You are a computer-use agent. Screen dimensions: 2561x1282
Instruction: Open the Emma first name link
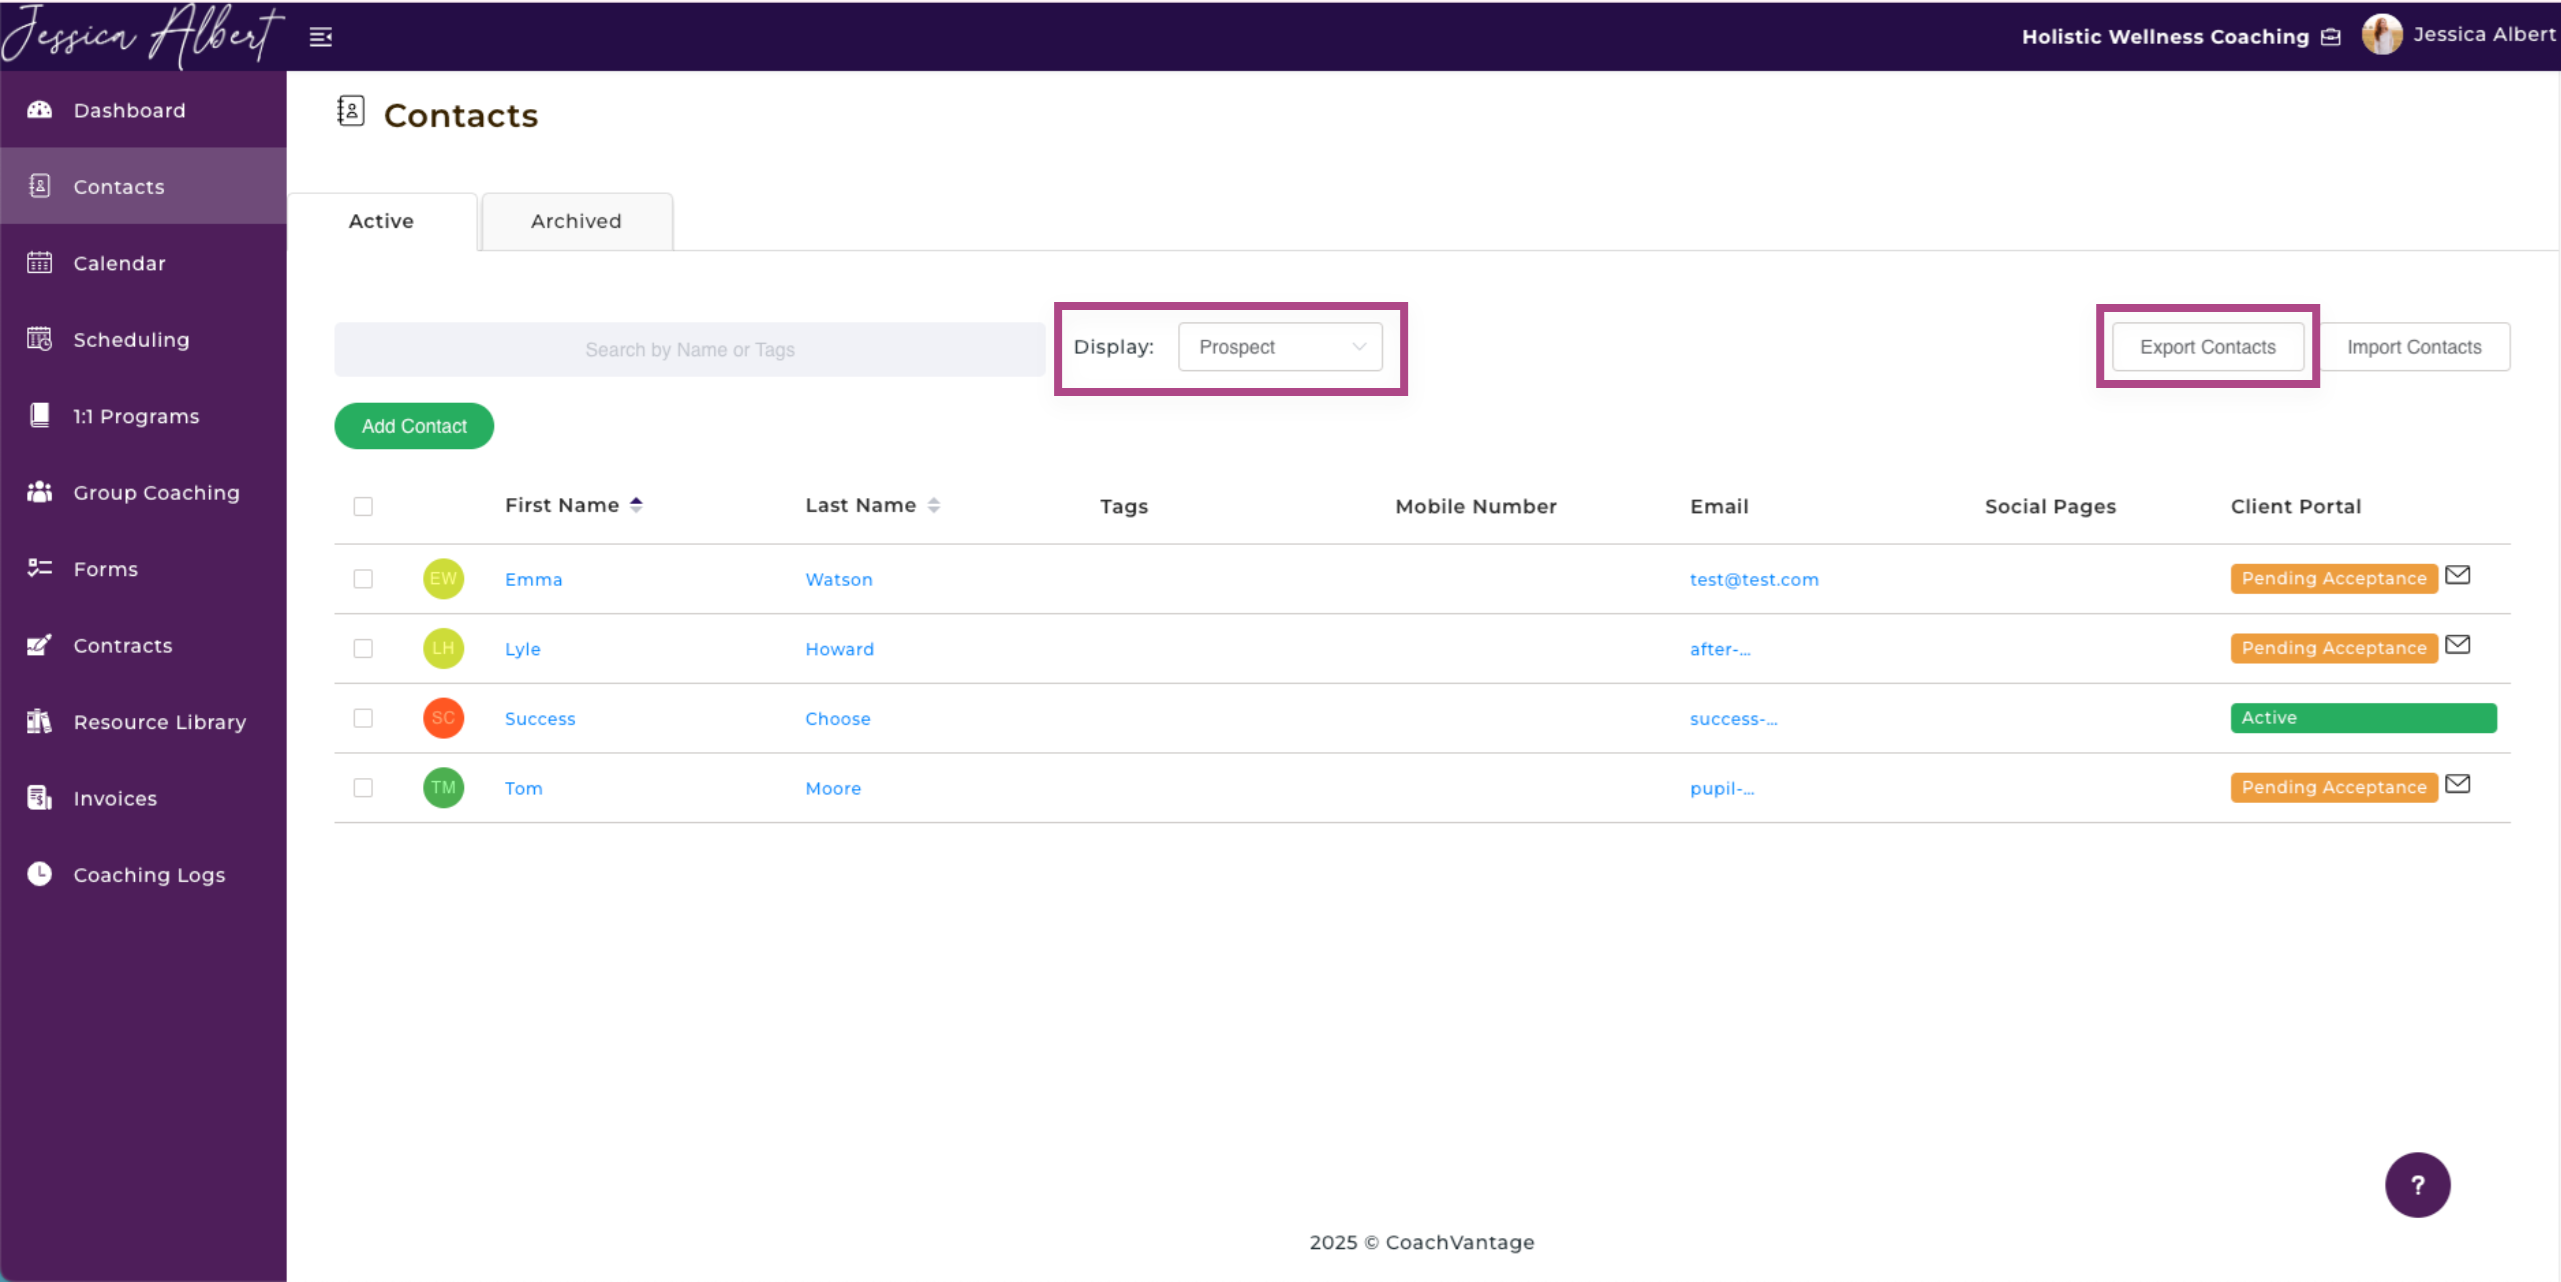point(533,579)
